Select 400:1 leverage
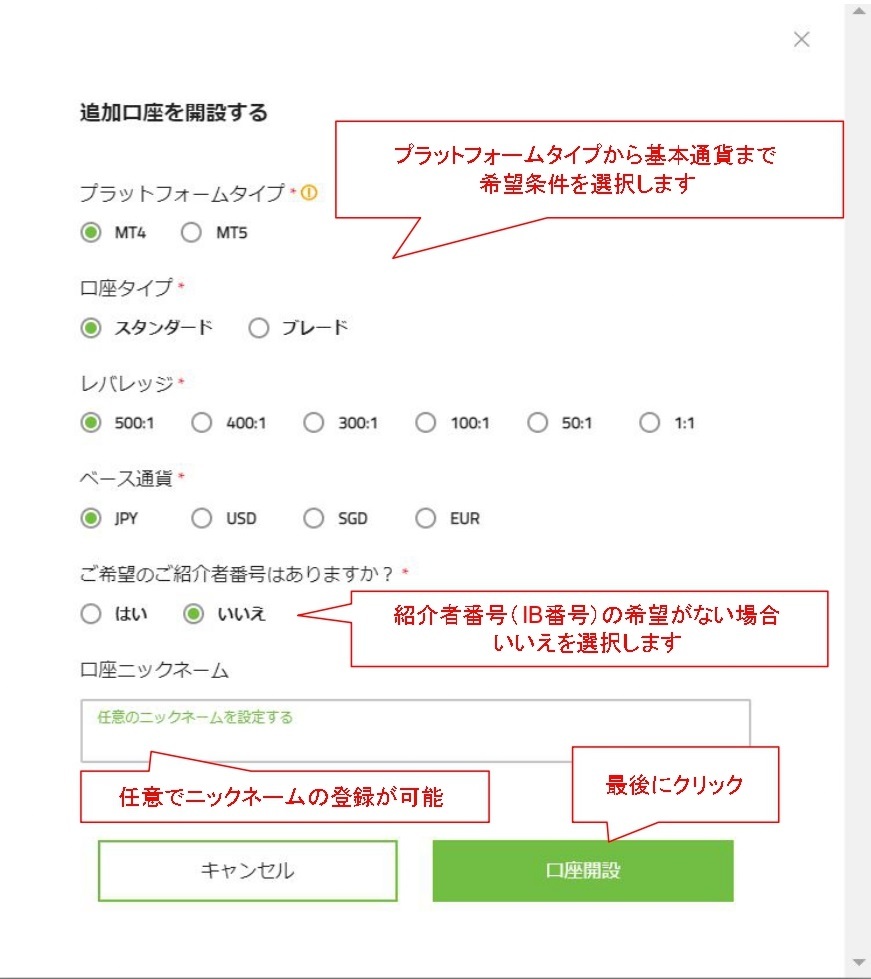The width and height of the screenshot is (871, 979). (x=202, y=423)
